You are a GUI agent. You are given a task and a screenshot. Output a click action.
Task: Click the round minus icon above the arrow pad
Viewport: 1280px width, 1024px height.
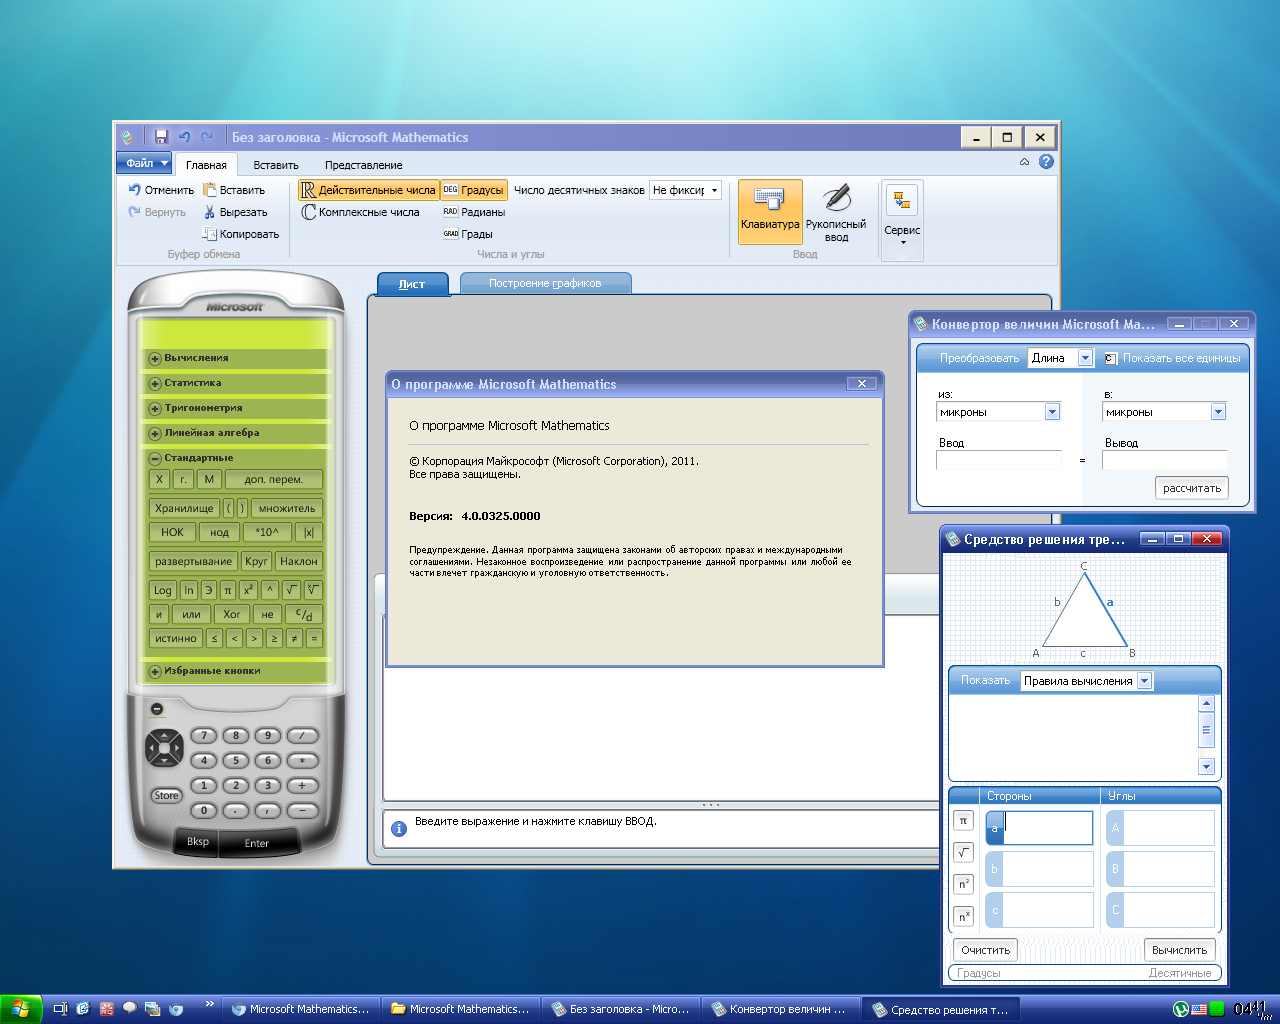click(x=157, y=709)
